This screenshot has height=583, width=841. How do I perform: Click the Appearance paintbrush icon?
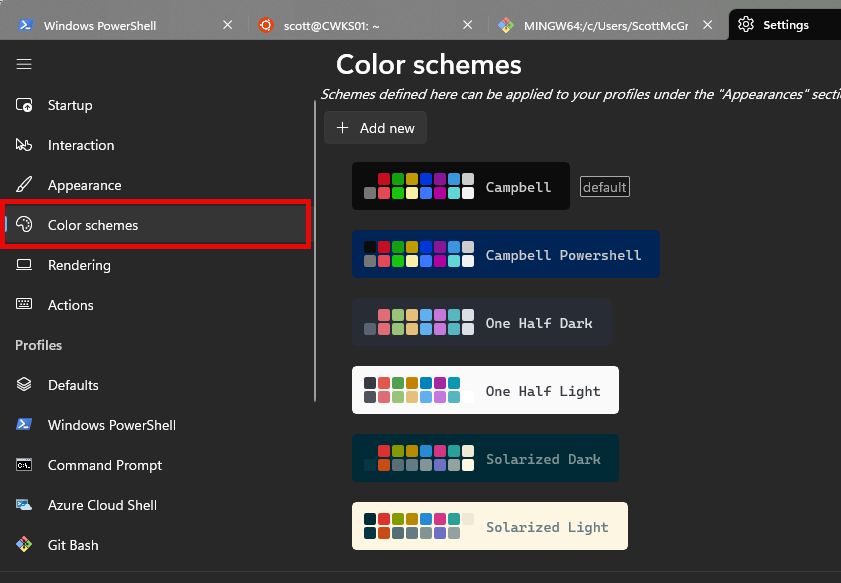24,185
